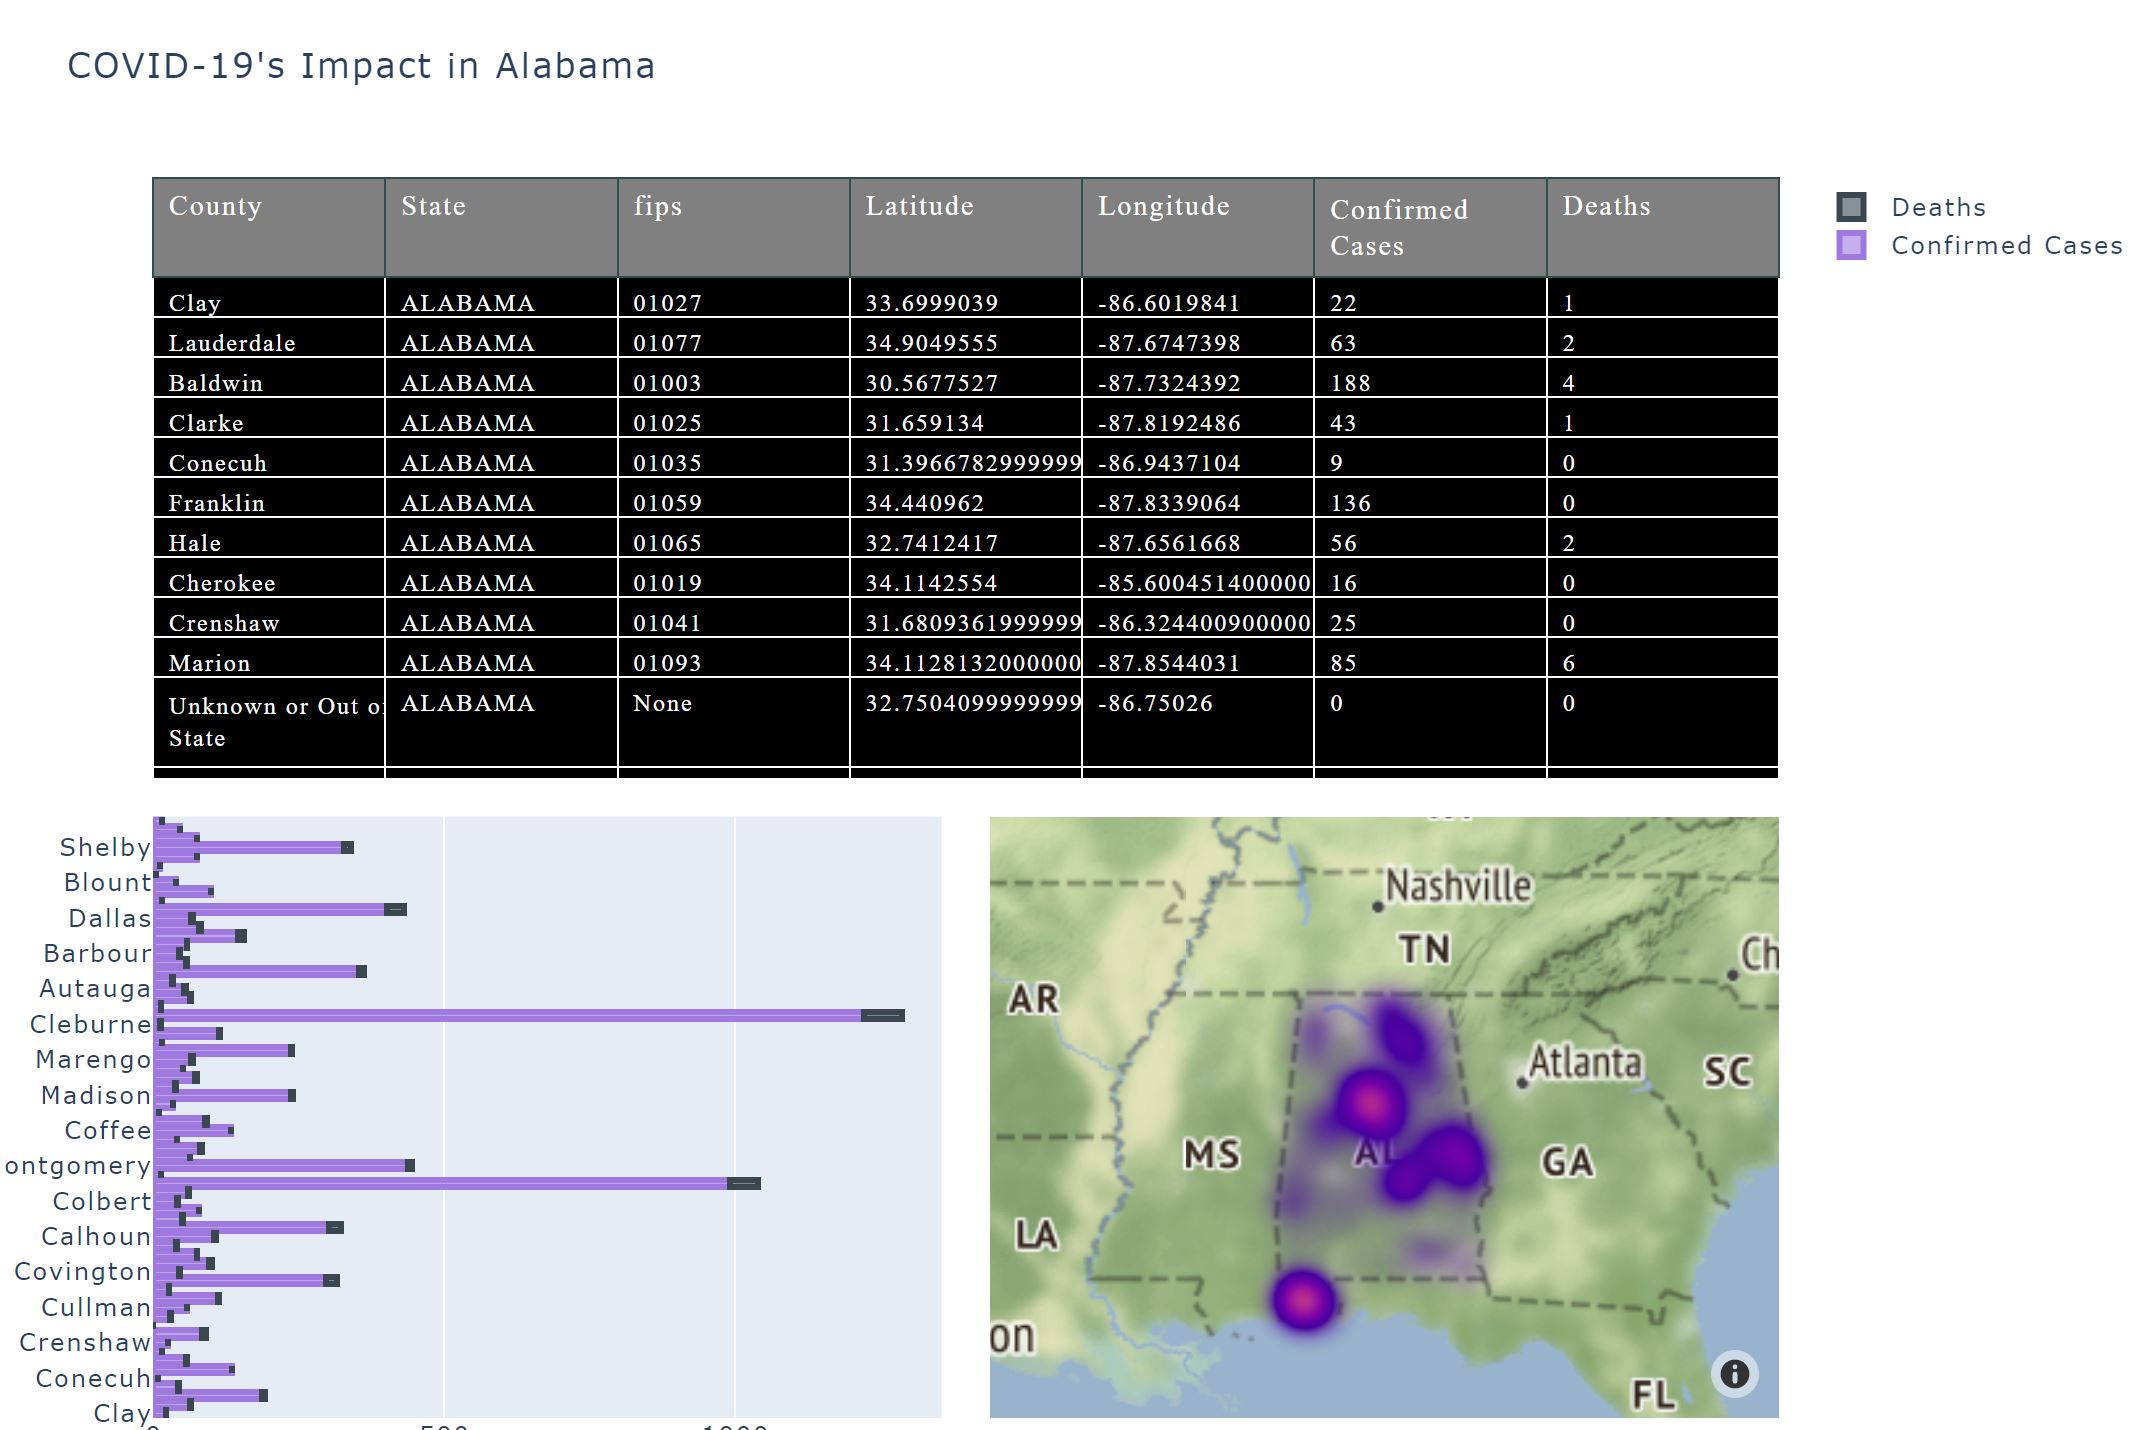
Task: Select the Hale county cell
Action: click(269, 538)
